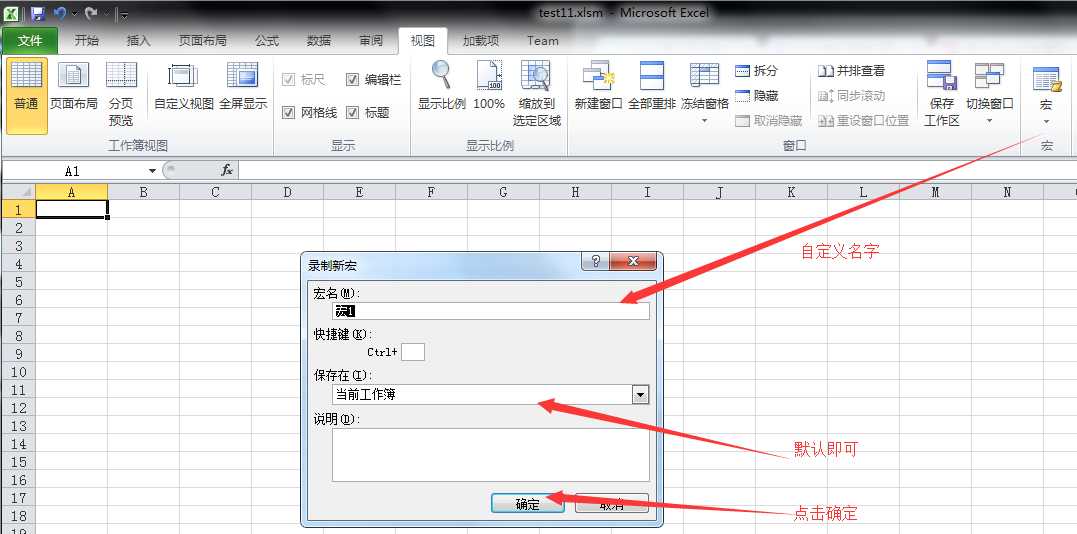Click the Save icon in quick access toolbar
1077x534 pixels.
pyautogui.click(x=38, y=13)
